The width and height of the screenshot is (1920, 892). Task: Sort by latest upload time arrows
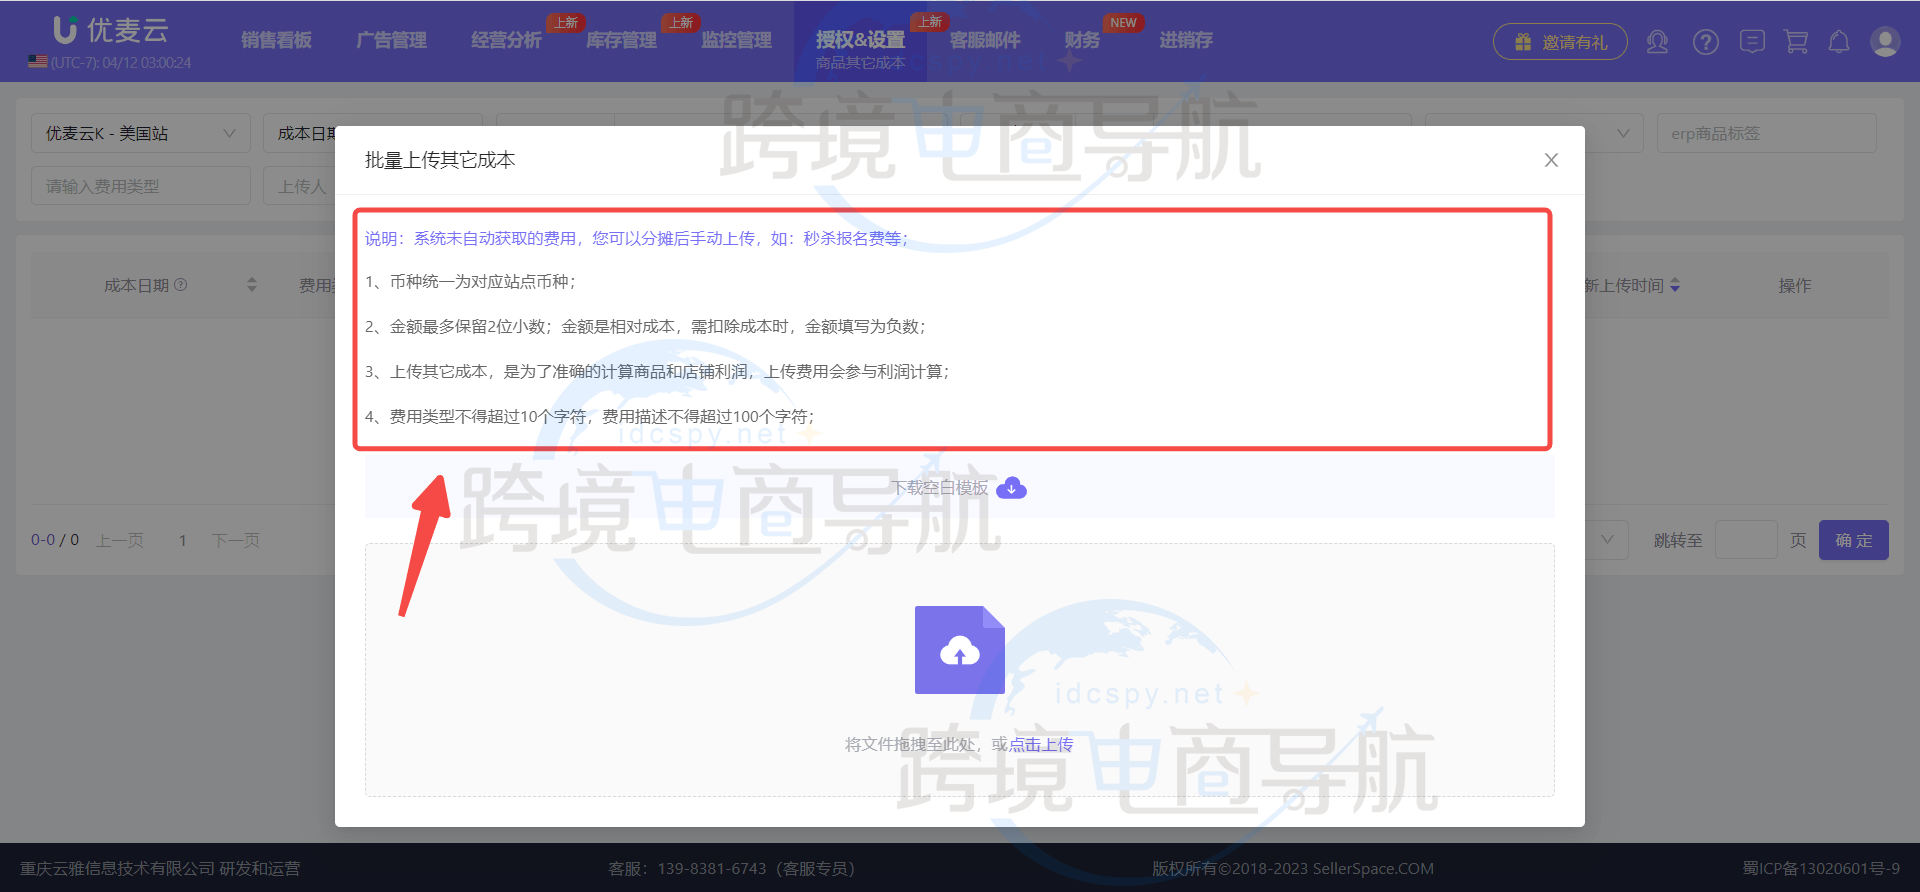point(1675,286)
